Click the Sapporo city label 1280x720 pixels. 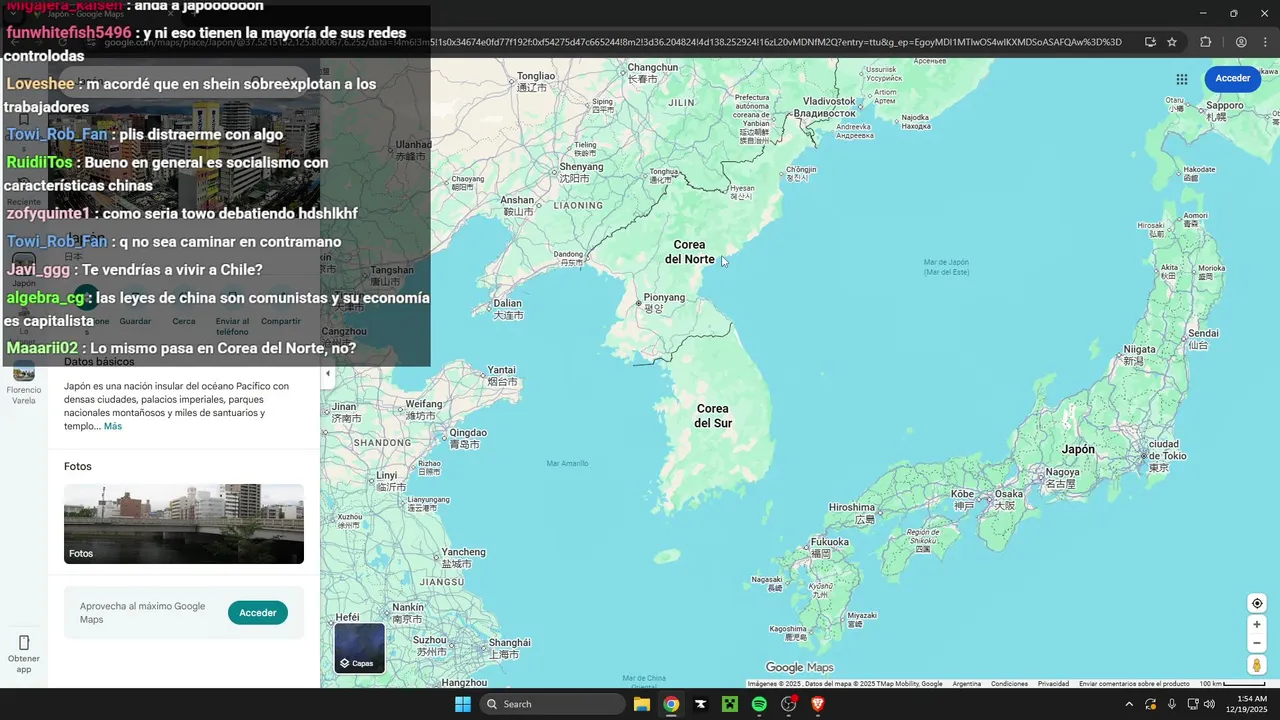(x=1225, y=105)
